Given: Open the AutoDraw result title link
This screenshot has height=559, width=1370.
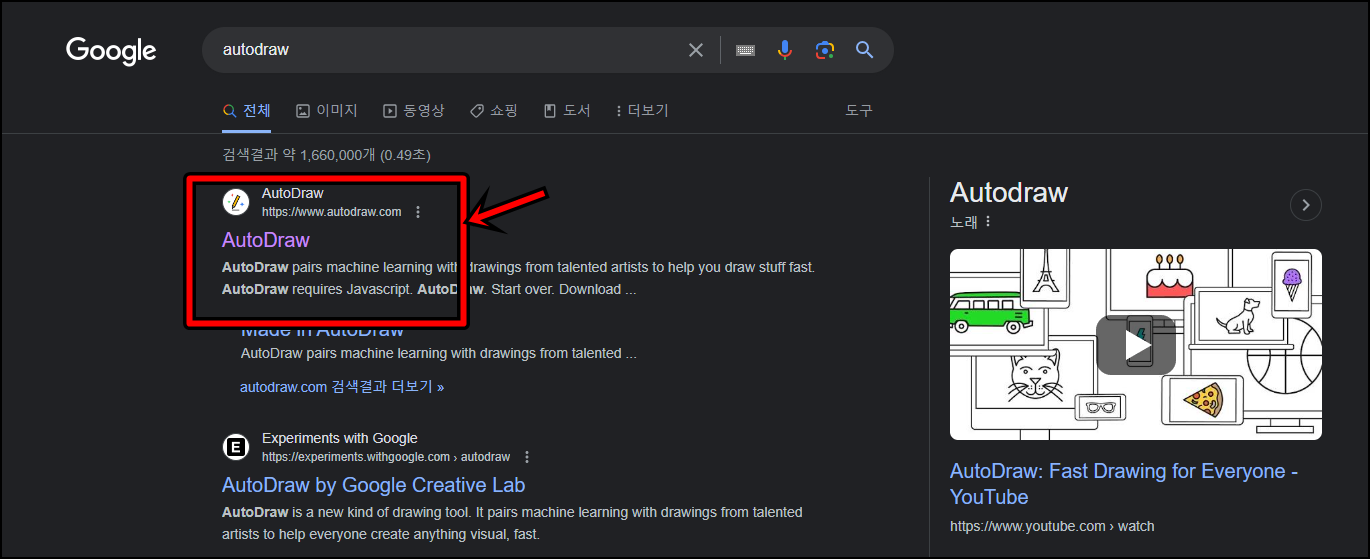Looking at the screenshot, I should coord(266,240).
